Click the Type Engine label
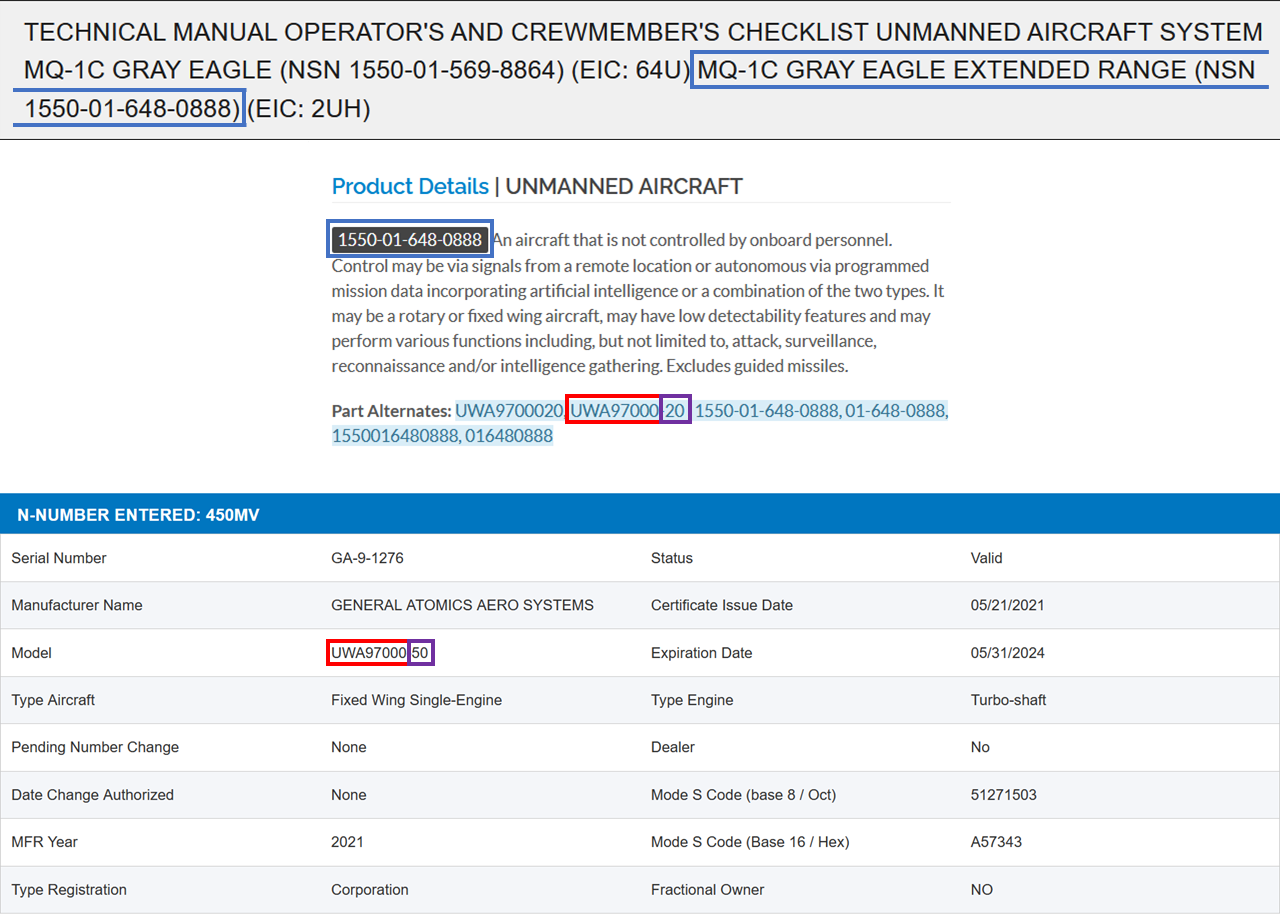Screen dimensions: 1280x916 click(x=692, y=700)
